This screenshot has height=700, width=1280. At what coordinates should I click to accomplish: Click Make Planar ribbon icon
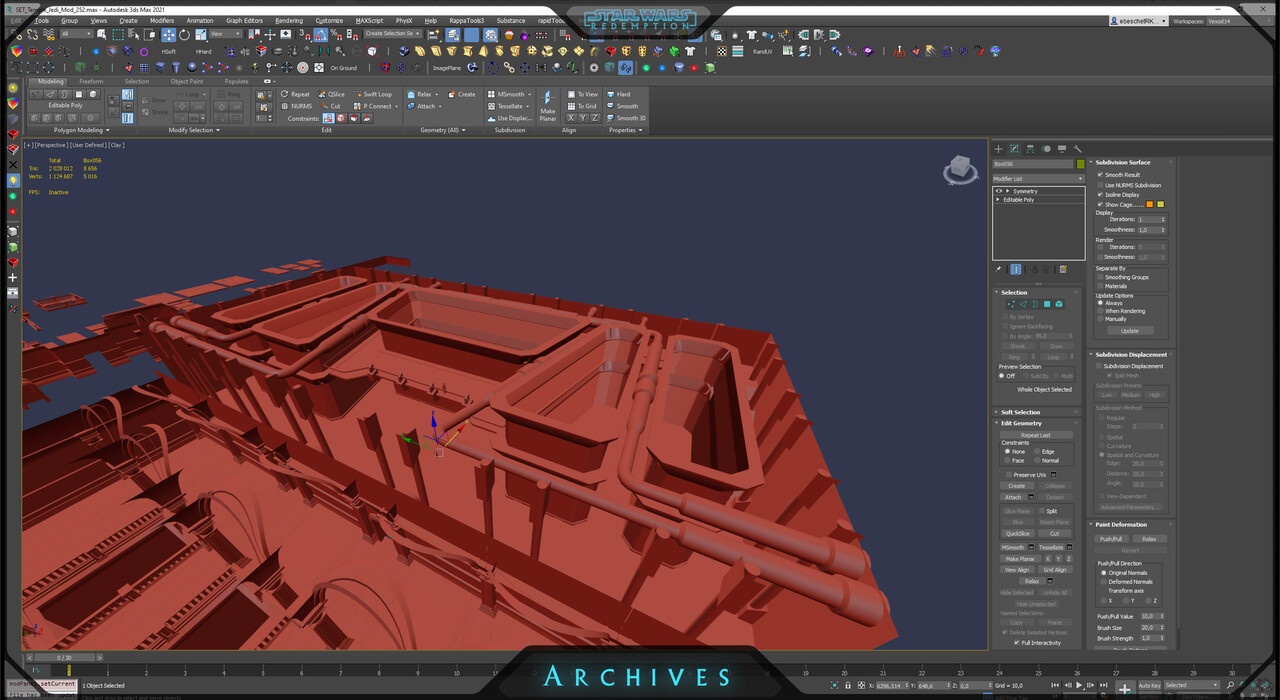548,105
